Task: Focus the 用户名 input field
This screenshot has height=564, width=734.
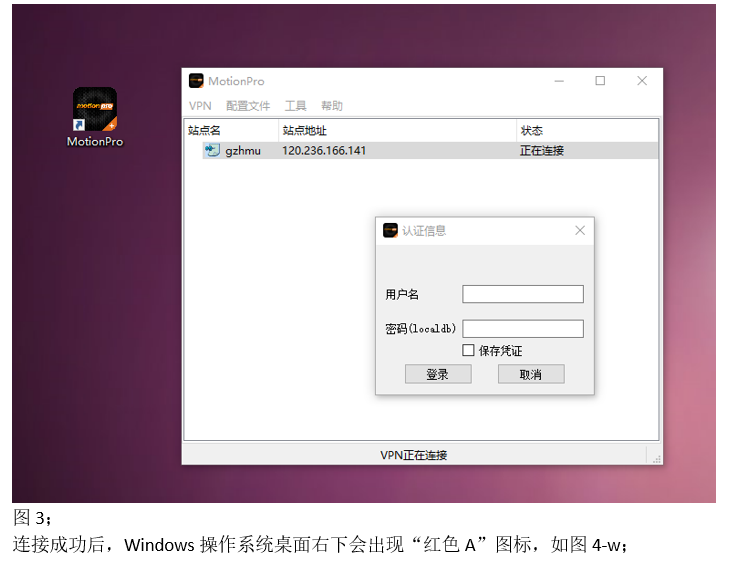Action: point(522,294)
